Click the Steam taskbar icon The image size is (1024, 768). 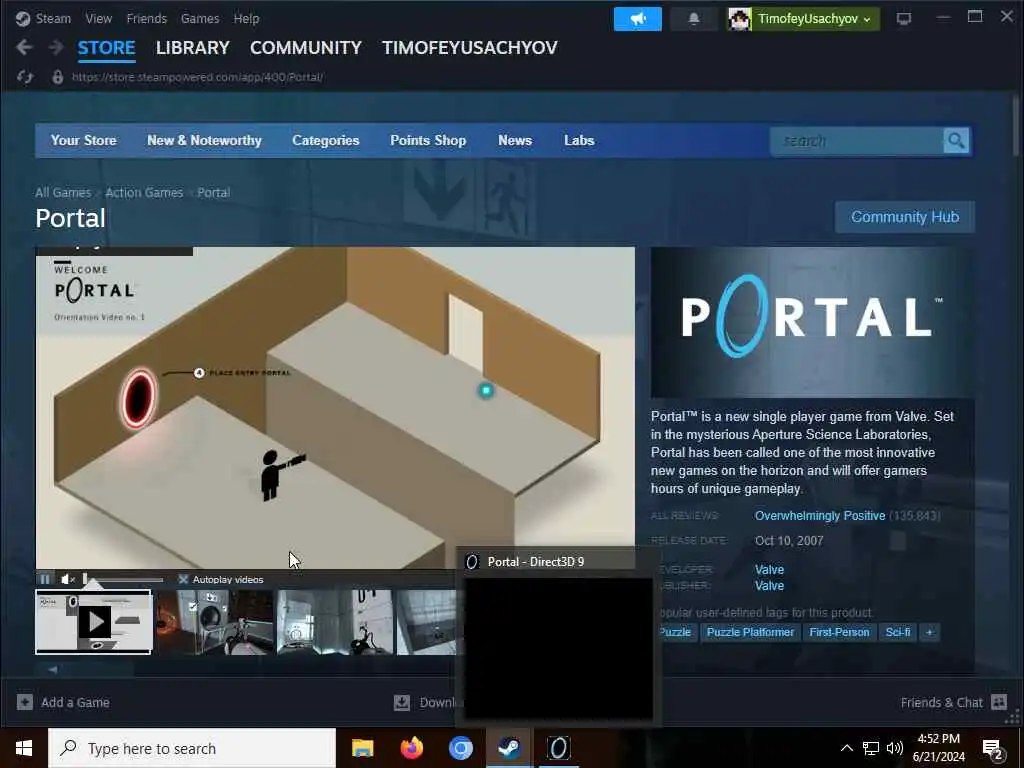click(509, 748)
